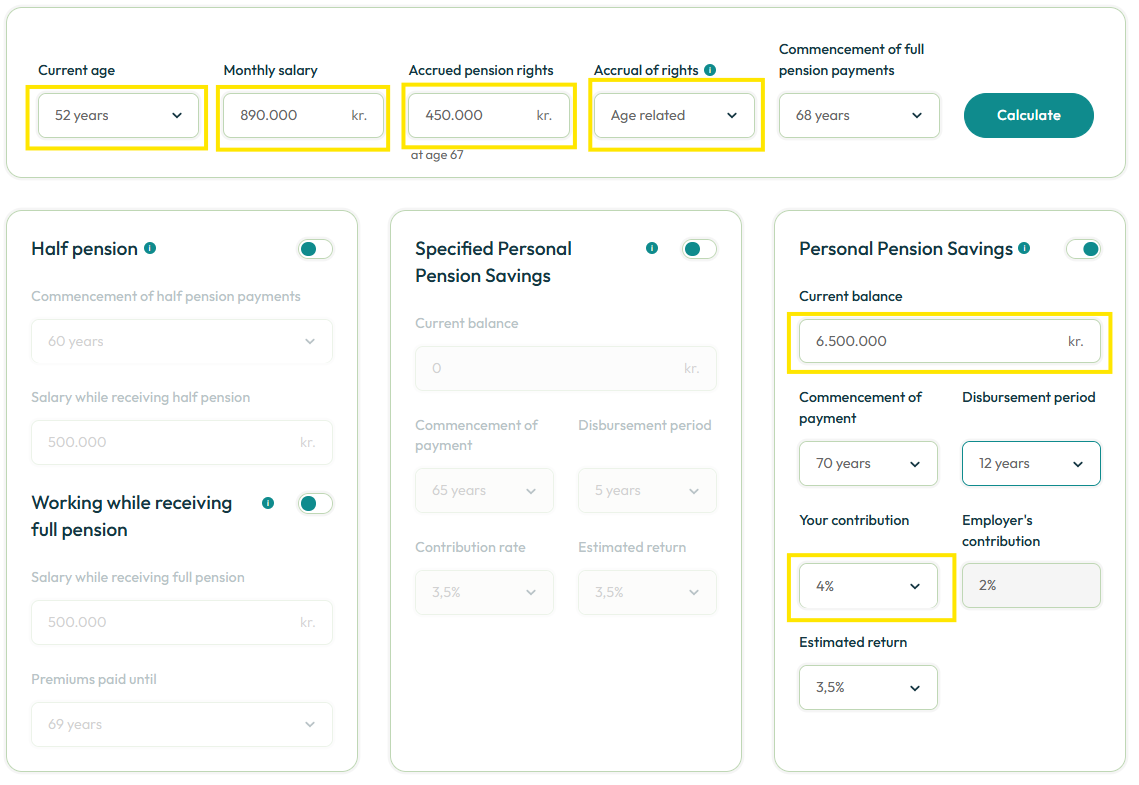The height and width of the screenshot is (785, 1139).
Task: Open the Accrual of rights dropdown
Action: [674, 115]
